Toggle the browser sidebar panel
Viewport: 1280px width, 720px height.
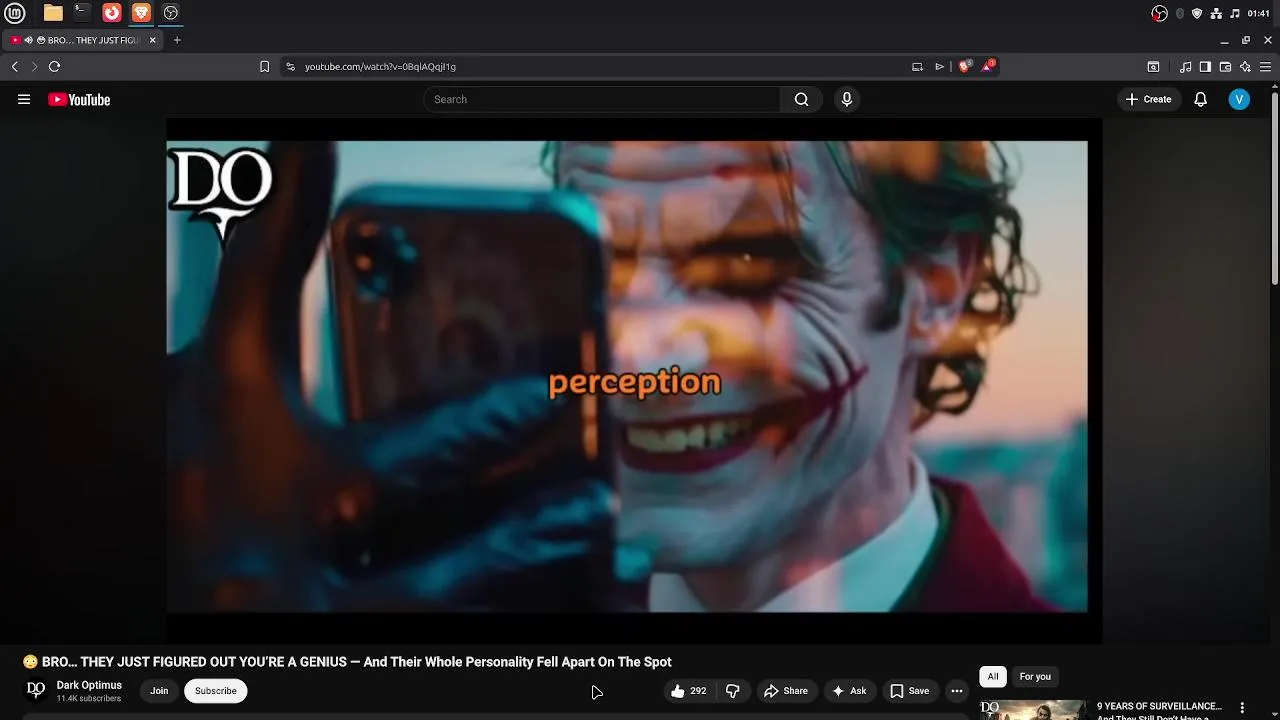pos(1205,67)
